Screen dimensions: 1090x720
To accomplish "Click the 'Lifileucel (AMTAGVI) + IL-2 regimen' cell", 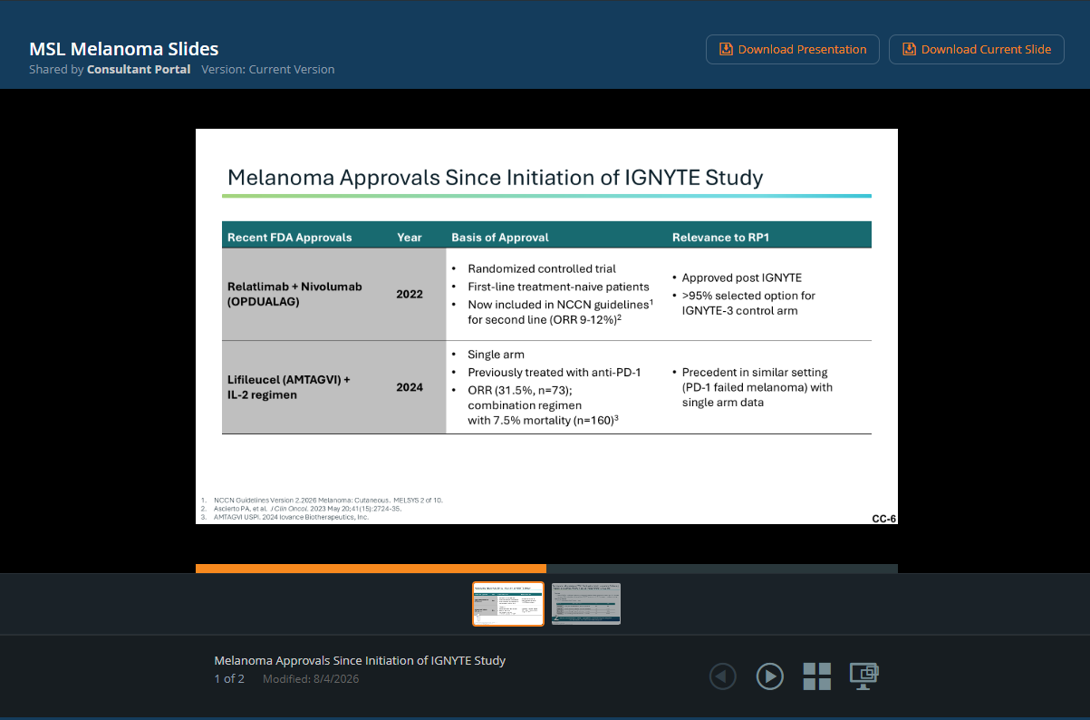I will pos(288,387).
